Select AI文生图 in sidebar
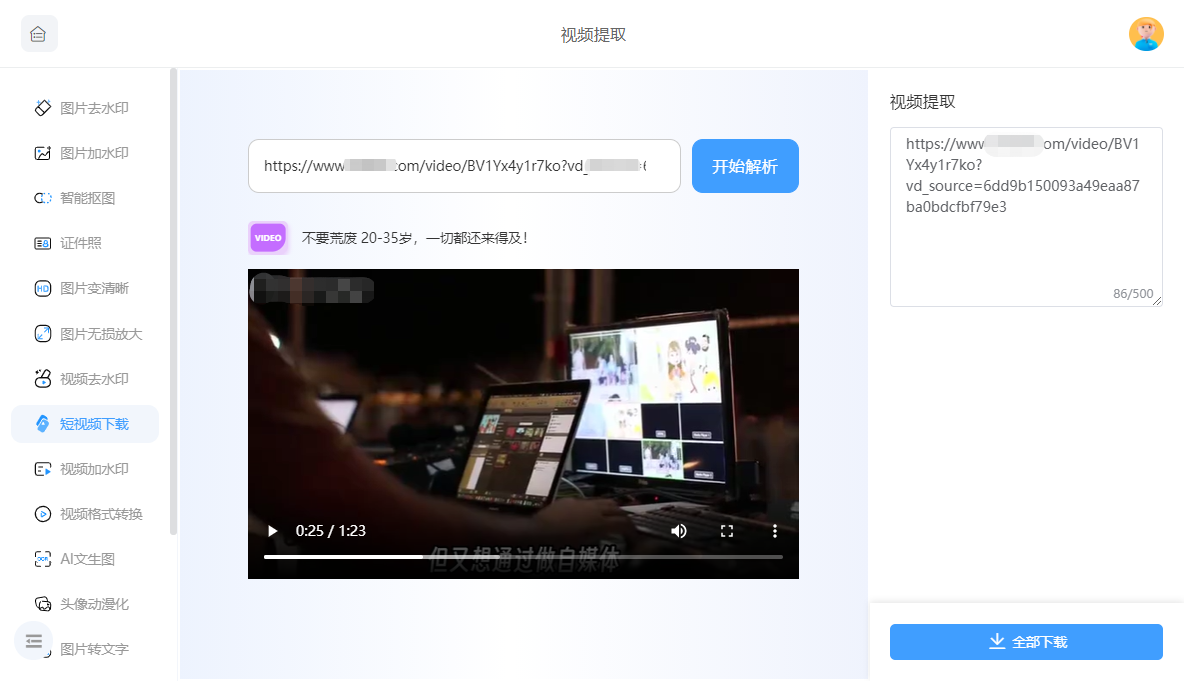Viewport: 1184px width, 681px height. [x=85, y=559]
